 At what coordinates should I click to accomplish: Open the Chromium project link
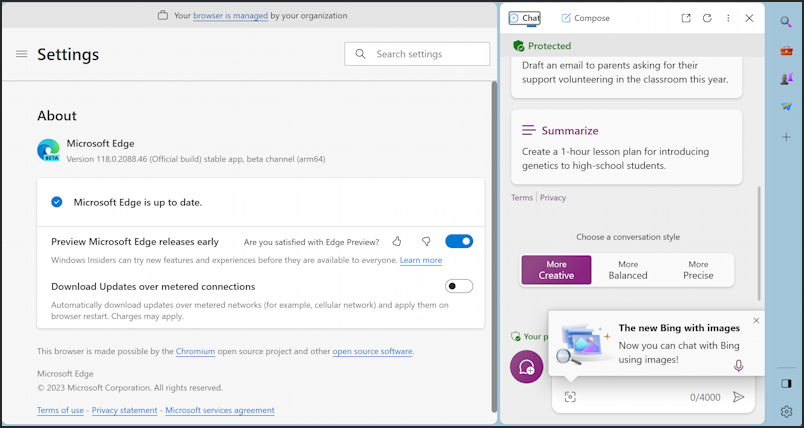(195, 352)
